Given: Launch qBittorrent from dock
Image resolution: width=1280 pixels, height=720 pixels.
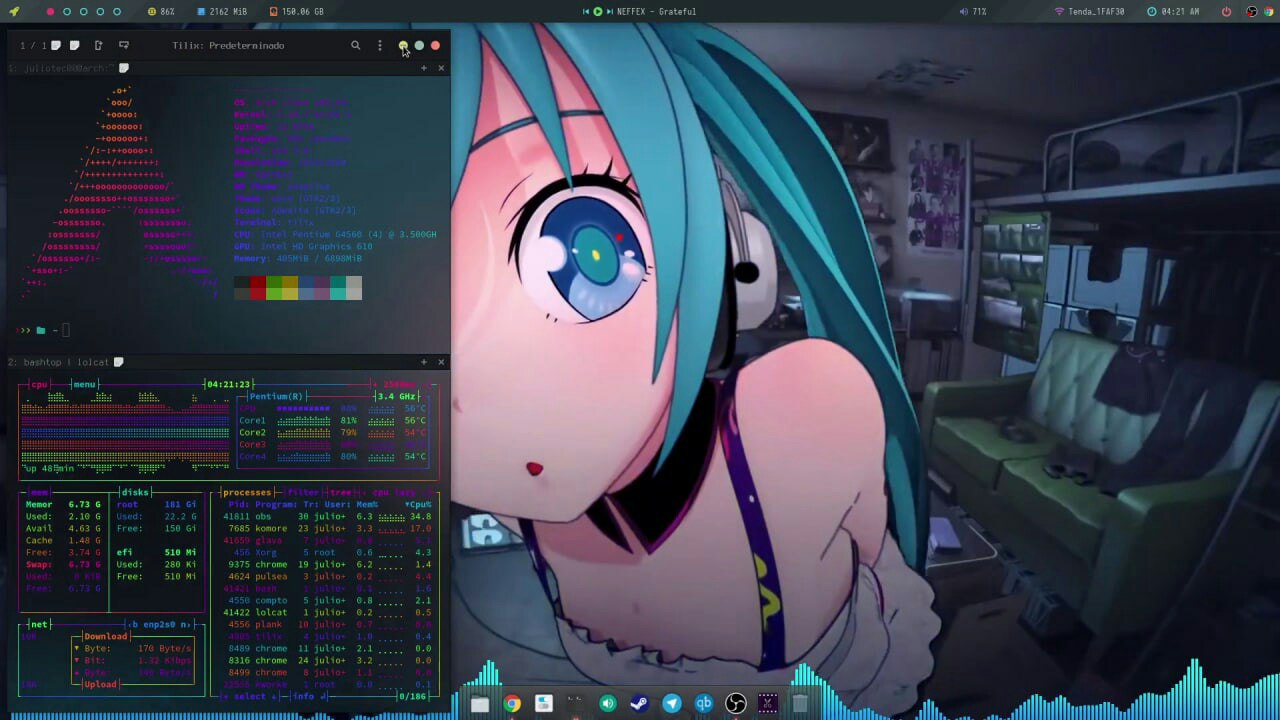Looking at the screenshot, I should pos(704,704).
